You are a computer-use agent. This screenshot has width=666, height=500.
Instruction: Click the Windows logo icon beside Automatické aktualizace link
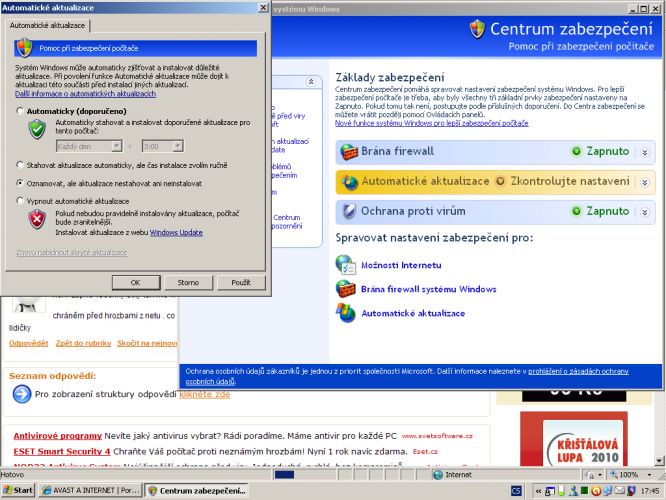coord(345,313)
